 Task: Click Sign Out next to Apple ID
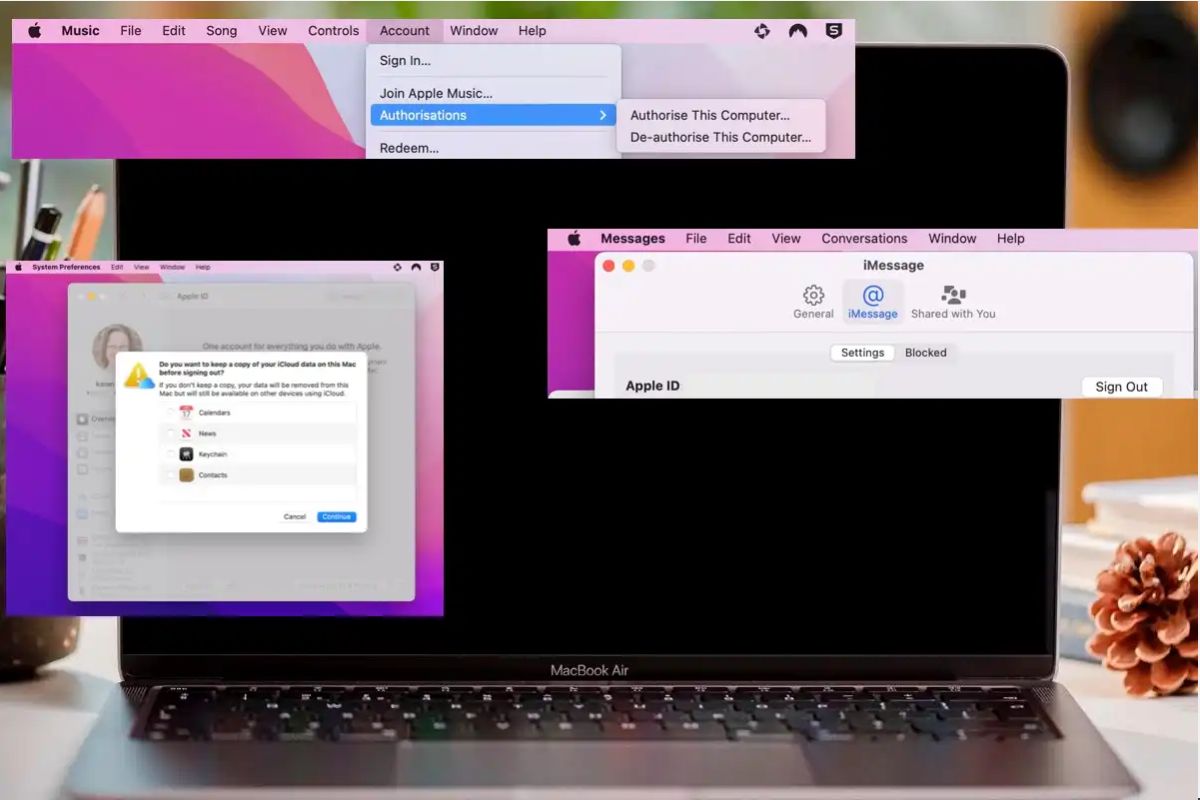[x=1122, y=386]
